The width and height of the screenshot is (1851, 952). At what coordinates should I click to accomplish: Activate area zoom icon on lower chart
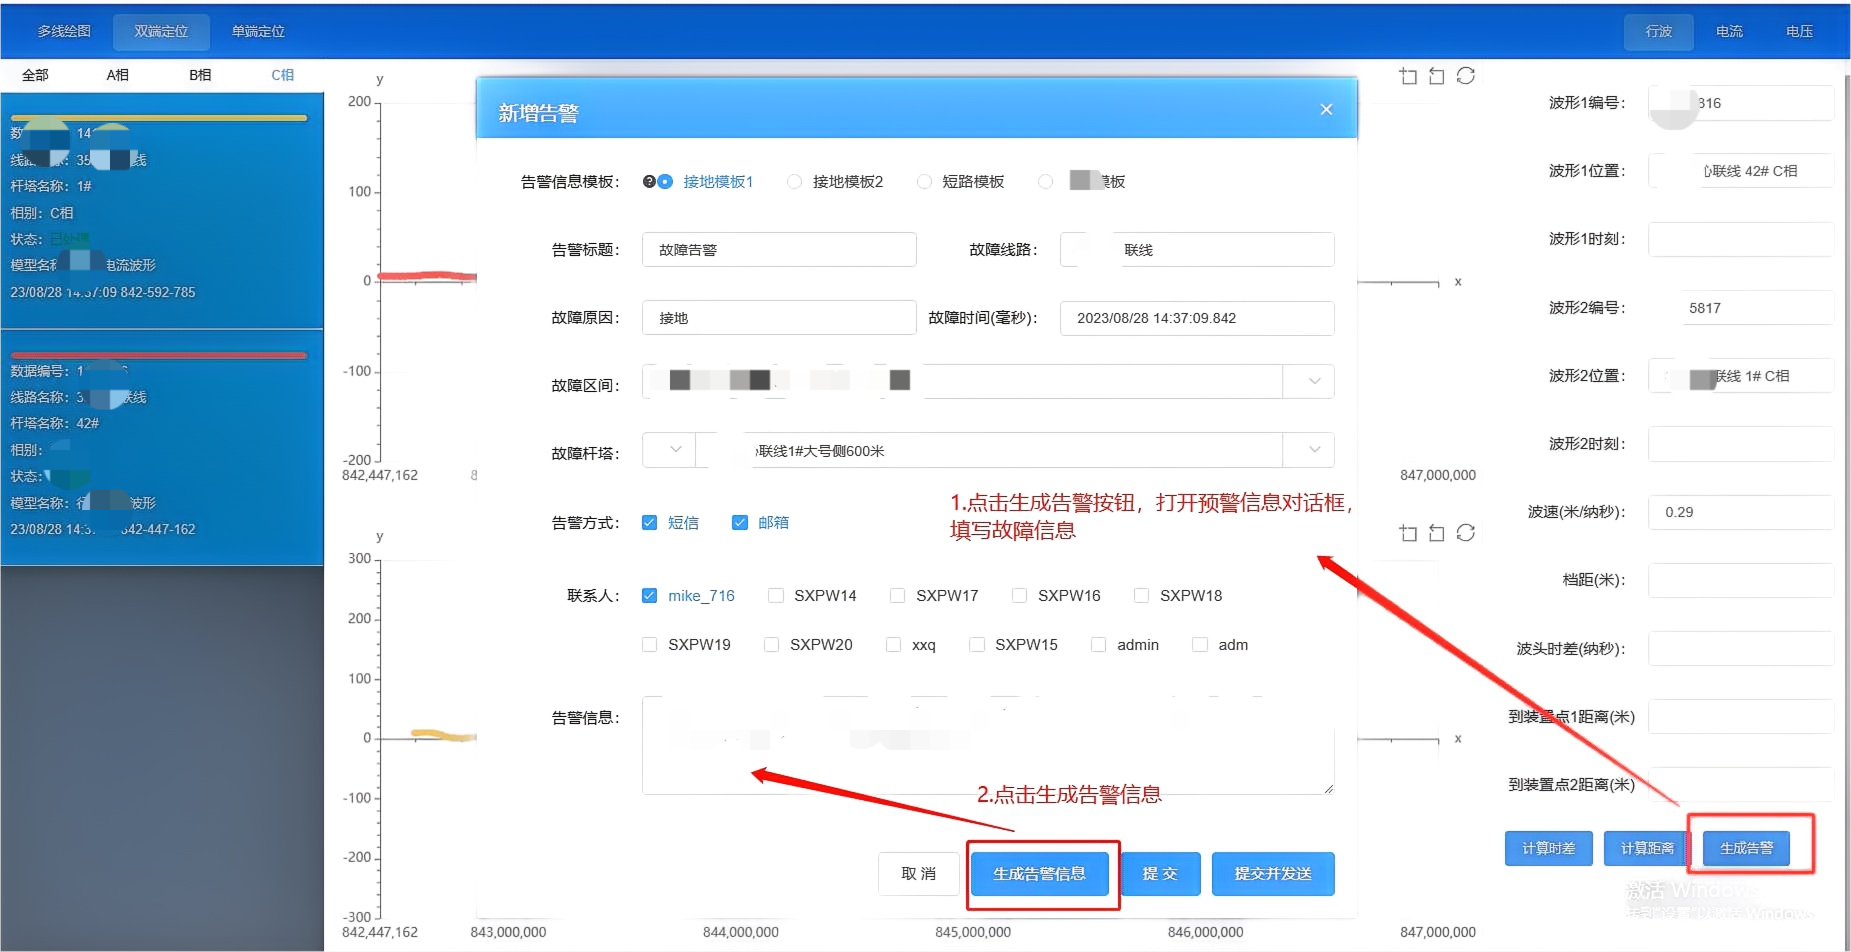(1408, 533)
